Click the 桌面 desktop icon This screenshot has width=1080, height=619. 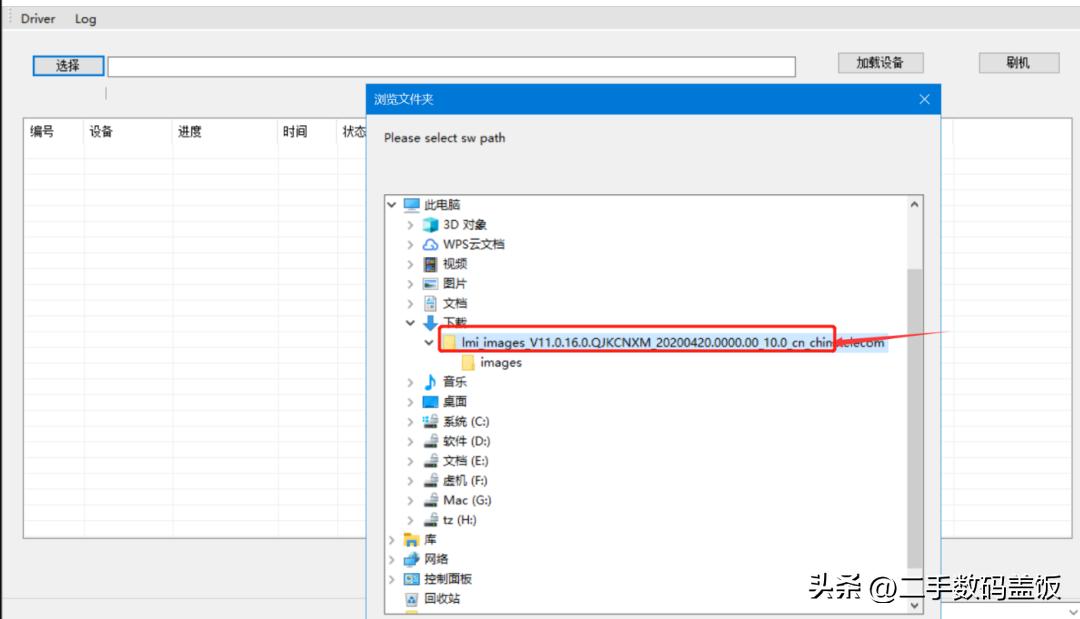430,401
